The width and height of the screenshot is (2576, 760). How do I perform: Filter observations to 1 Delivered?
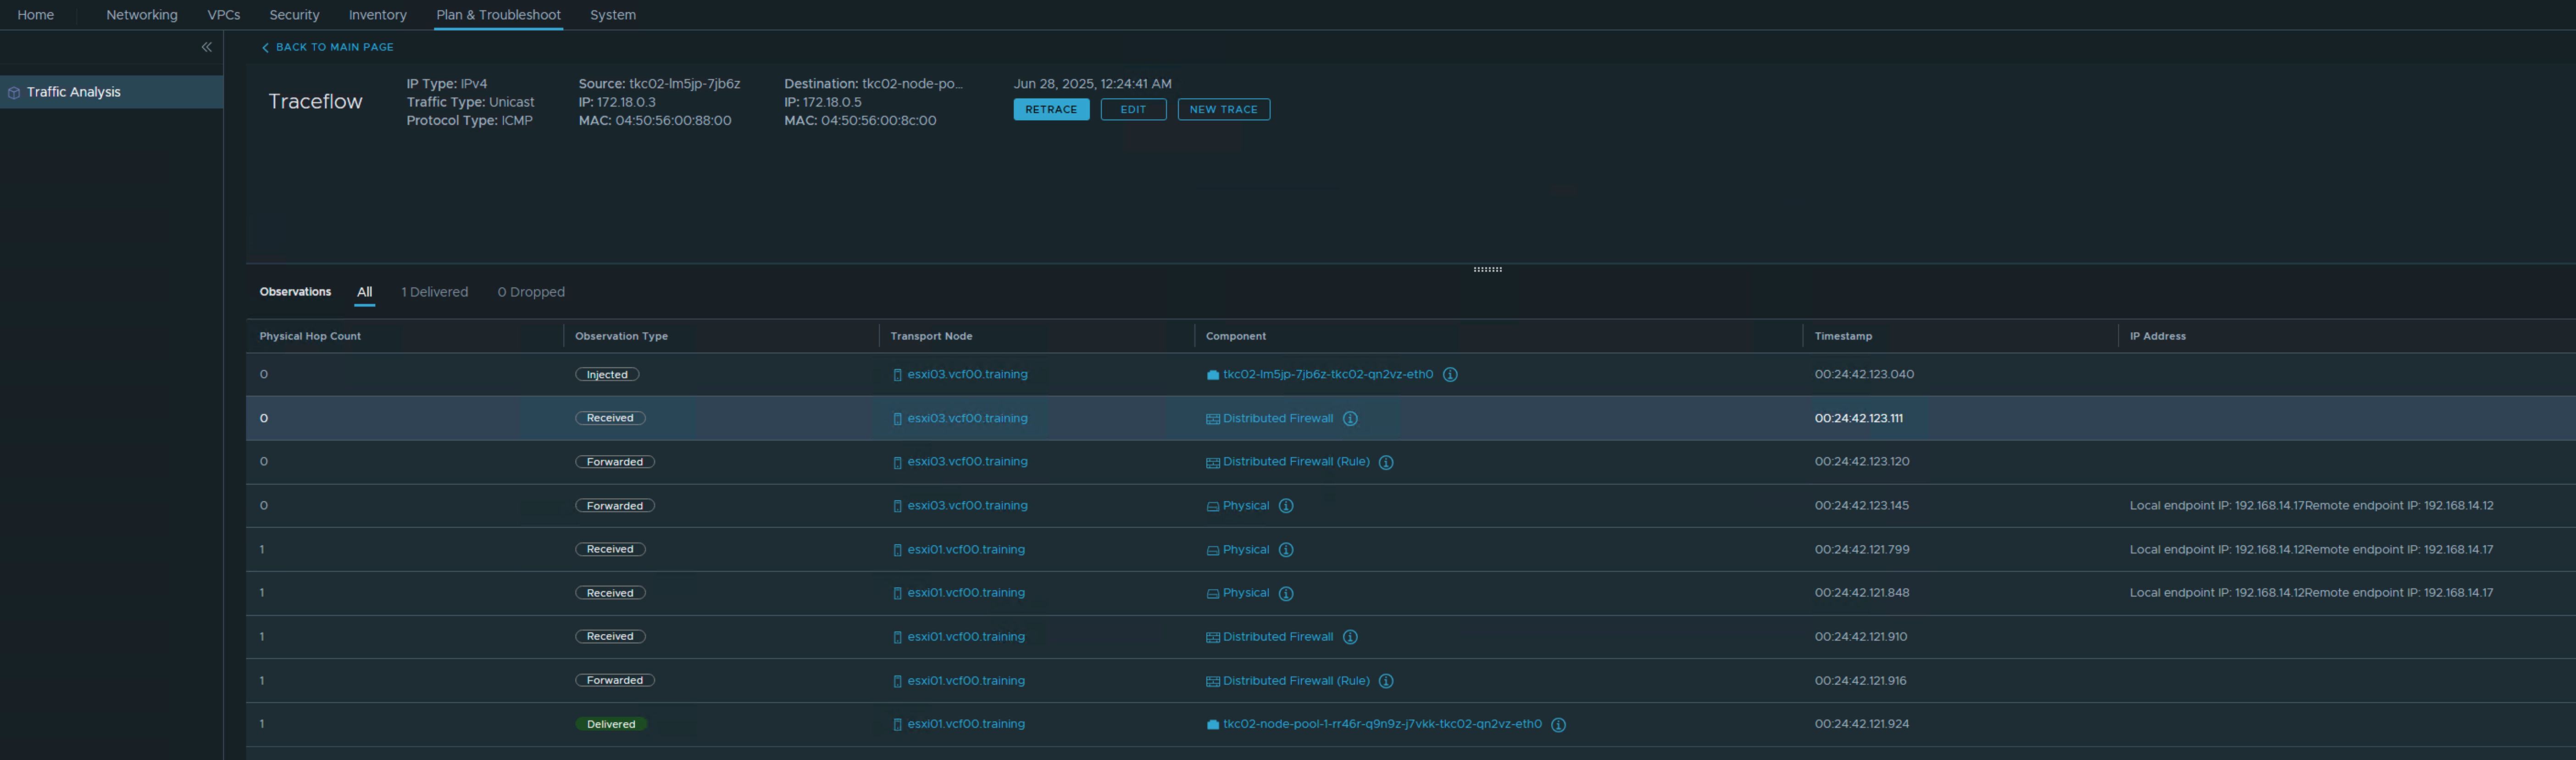434,292
